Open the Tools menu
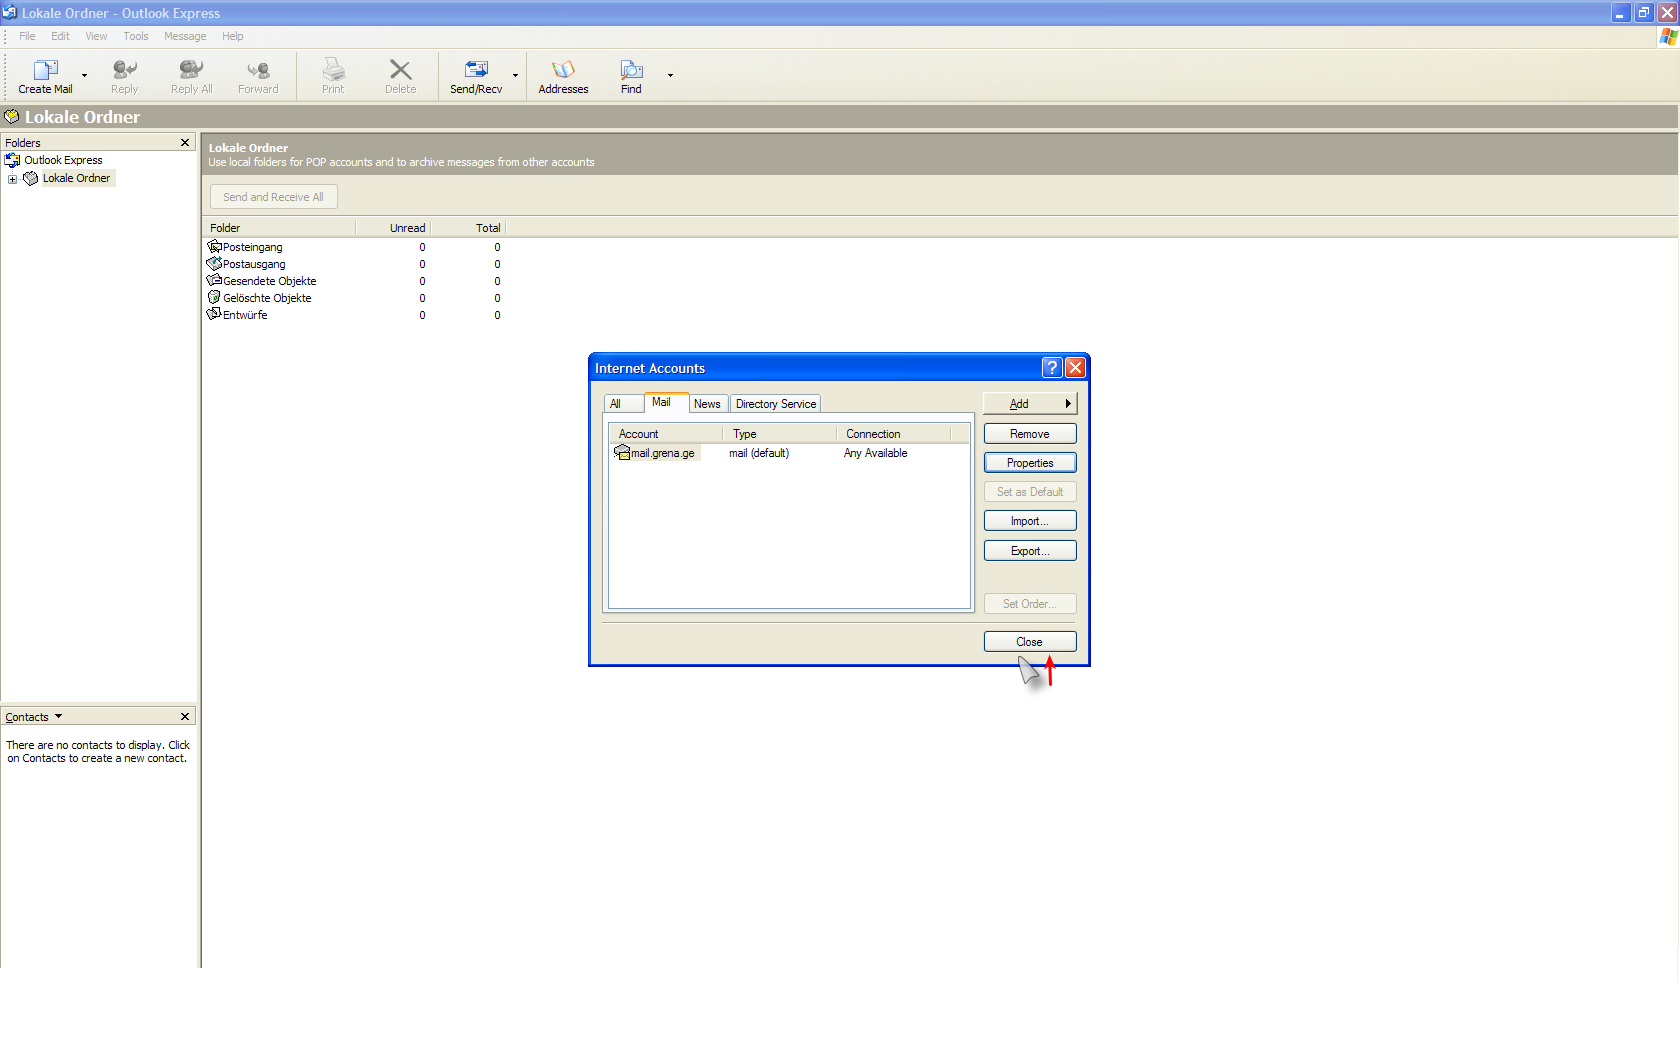The width and height of the screenshot is (1680, 1050). coord(136,36)
